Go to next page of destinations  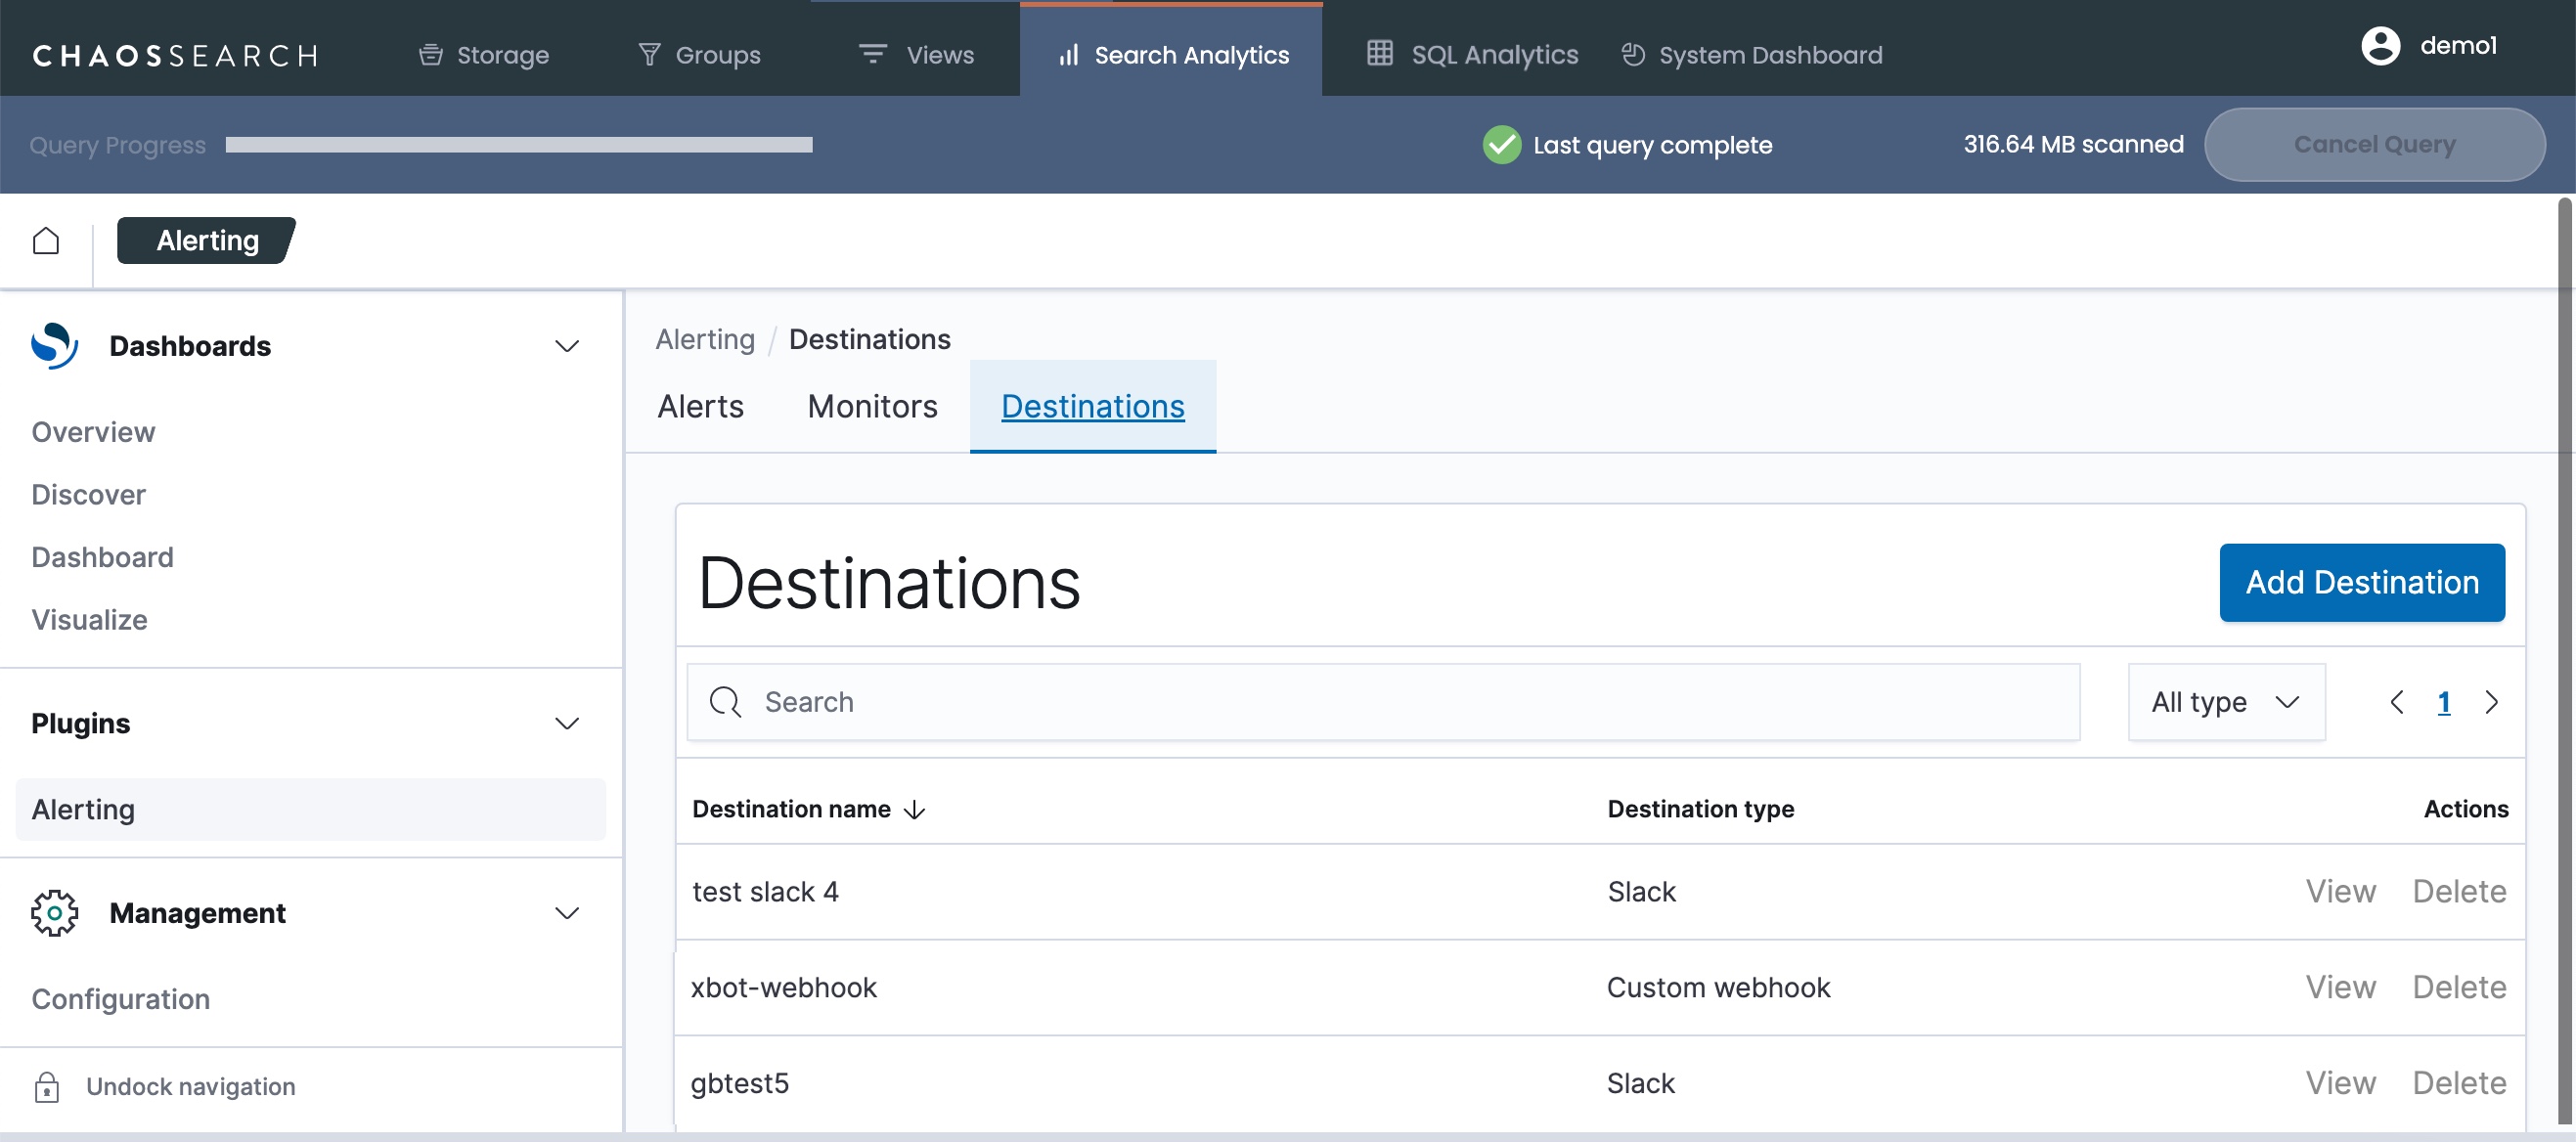pyautogui.click(x=2491, y=703)
